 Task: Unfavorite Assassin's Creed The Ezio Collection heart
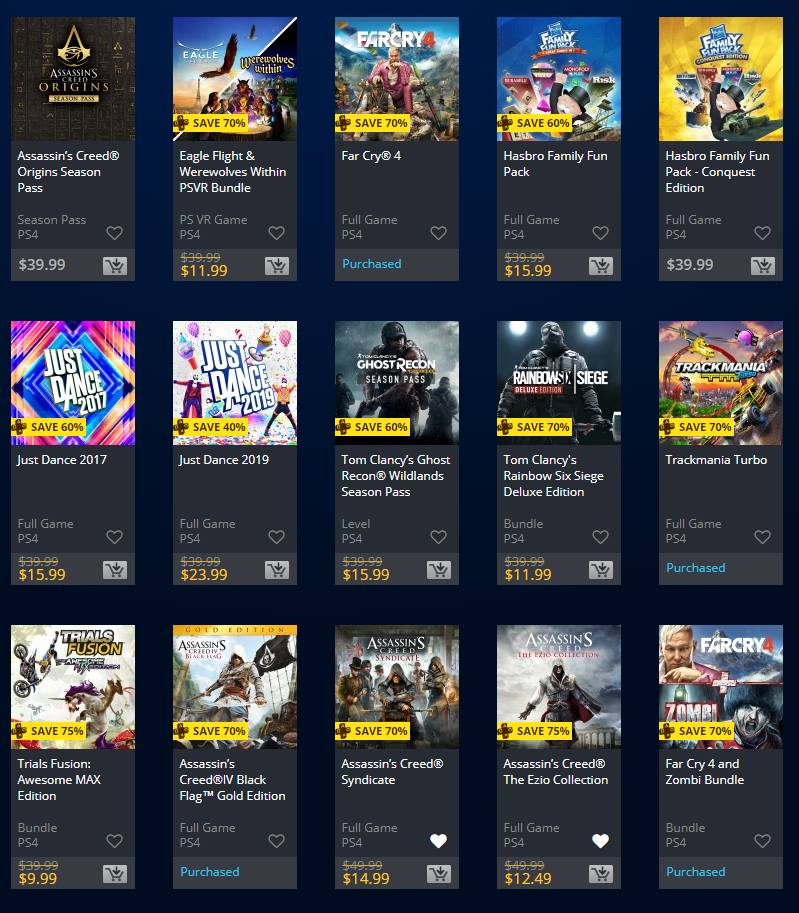pos(600,841)
